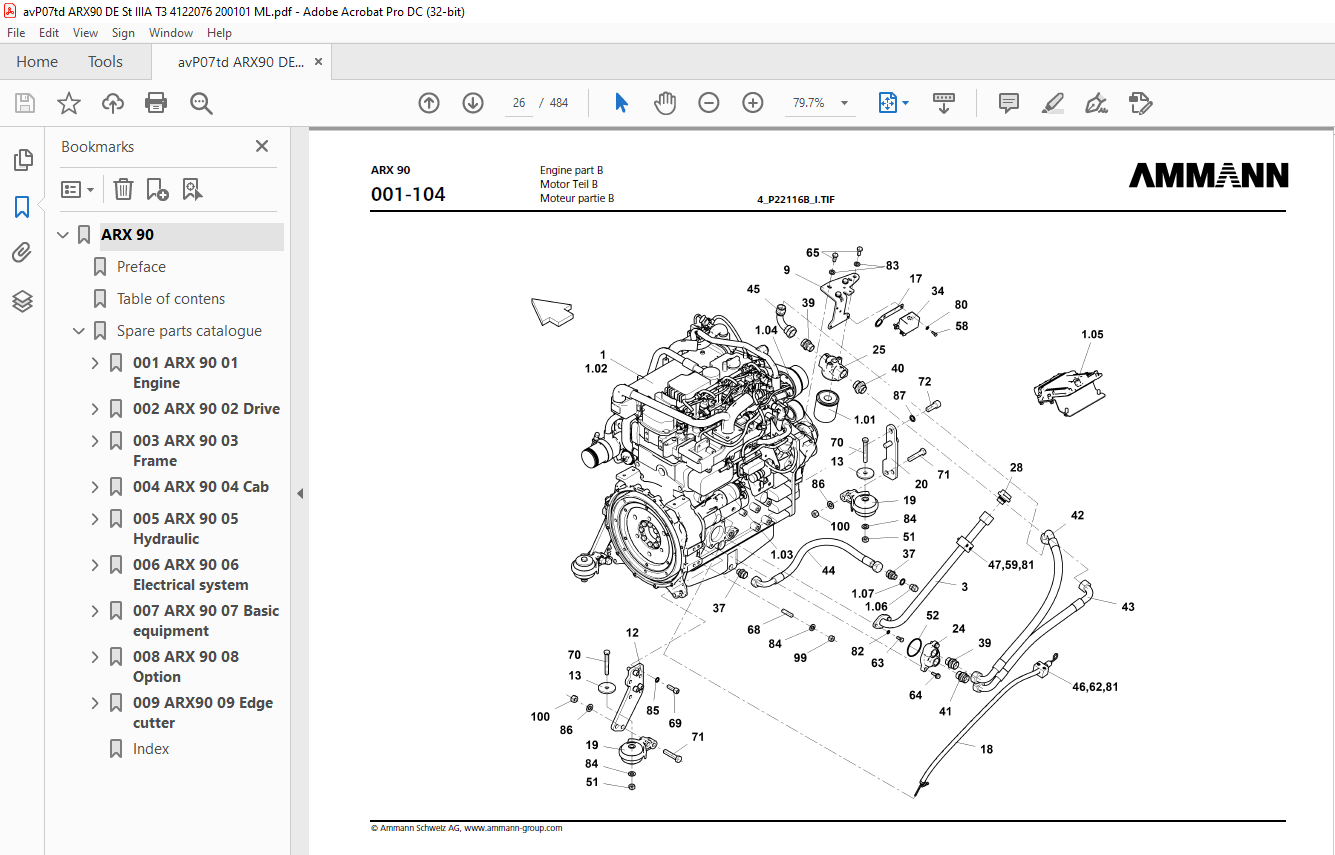Screen dimensions: 1335x855
Task: Open the Find text search tool
Action: tap(201, 103)
